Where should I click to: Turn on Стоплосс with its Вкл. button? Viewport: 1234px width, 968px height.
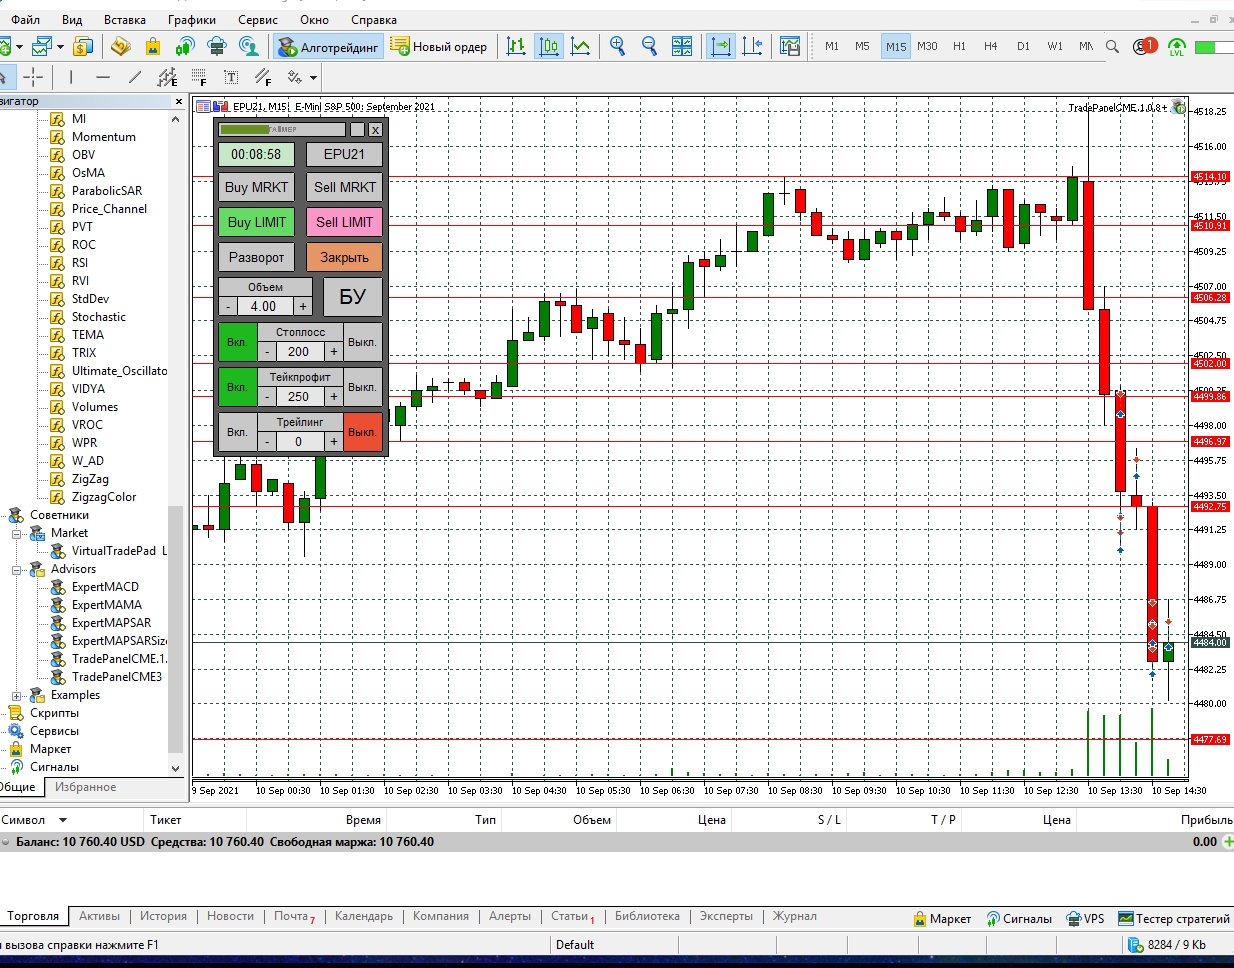[237, 342]
